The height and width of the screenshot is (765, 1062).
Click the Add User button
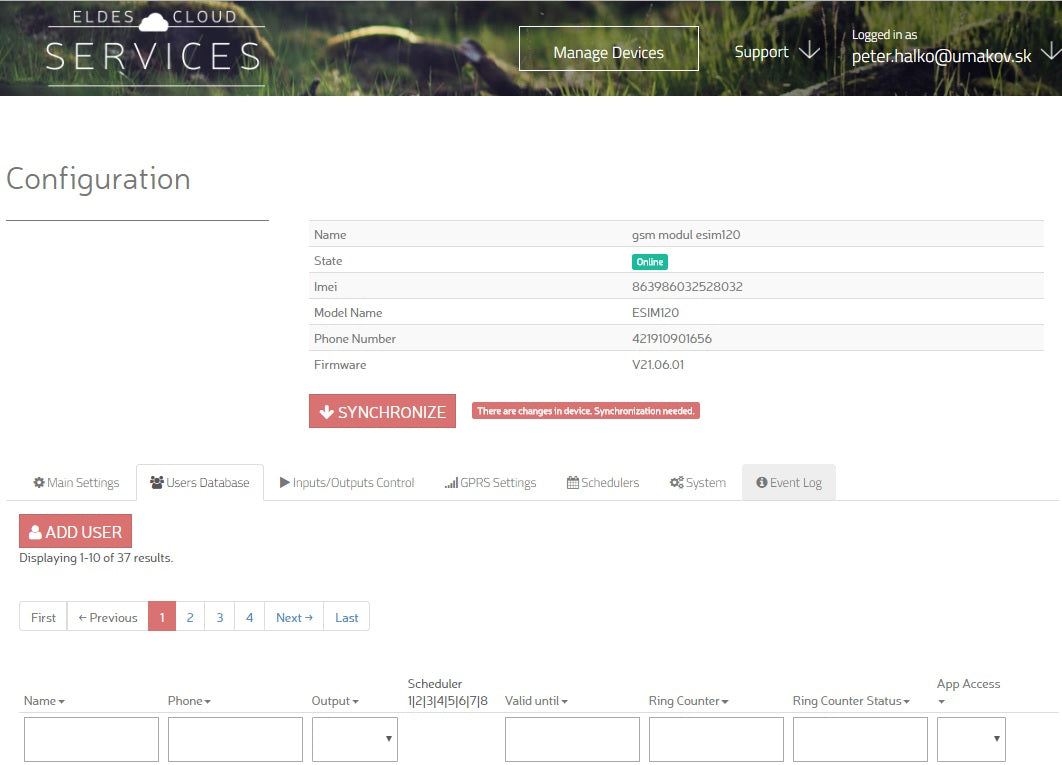coord(75,532)
